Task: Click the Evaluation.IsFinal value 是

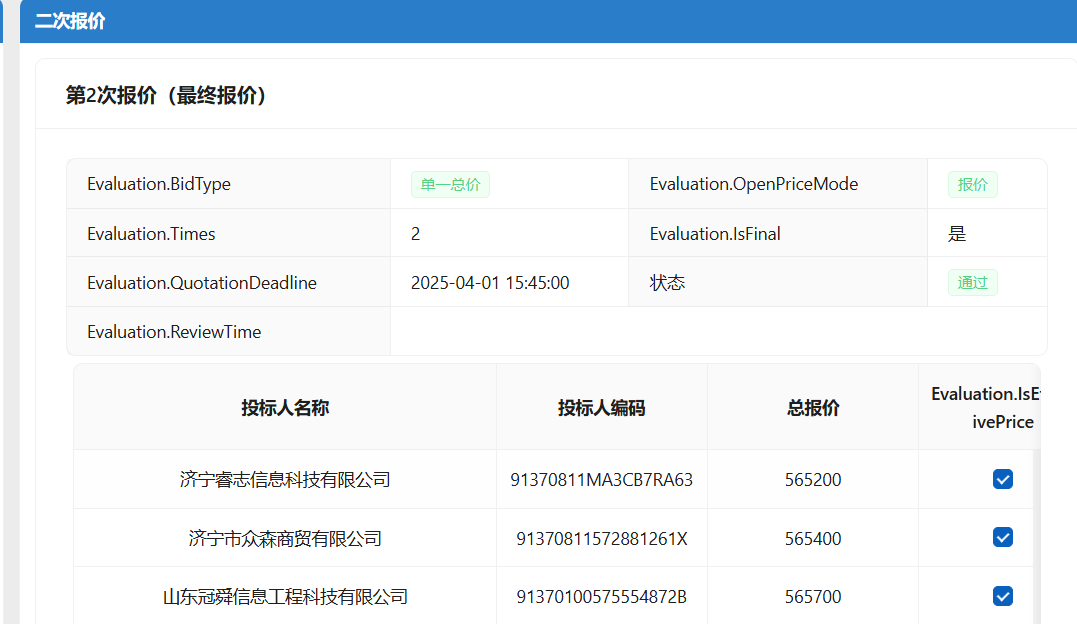Action: pos(957,234)
